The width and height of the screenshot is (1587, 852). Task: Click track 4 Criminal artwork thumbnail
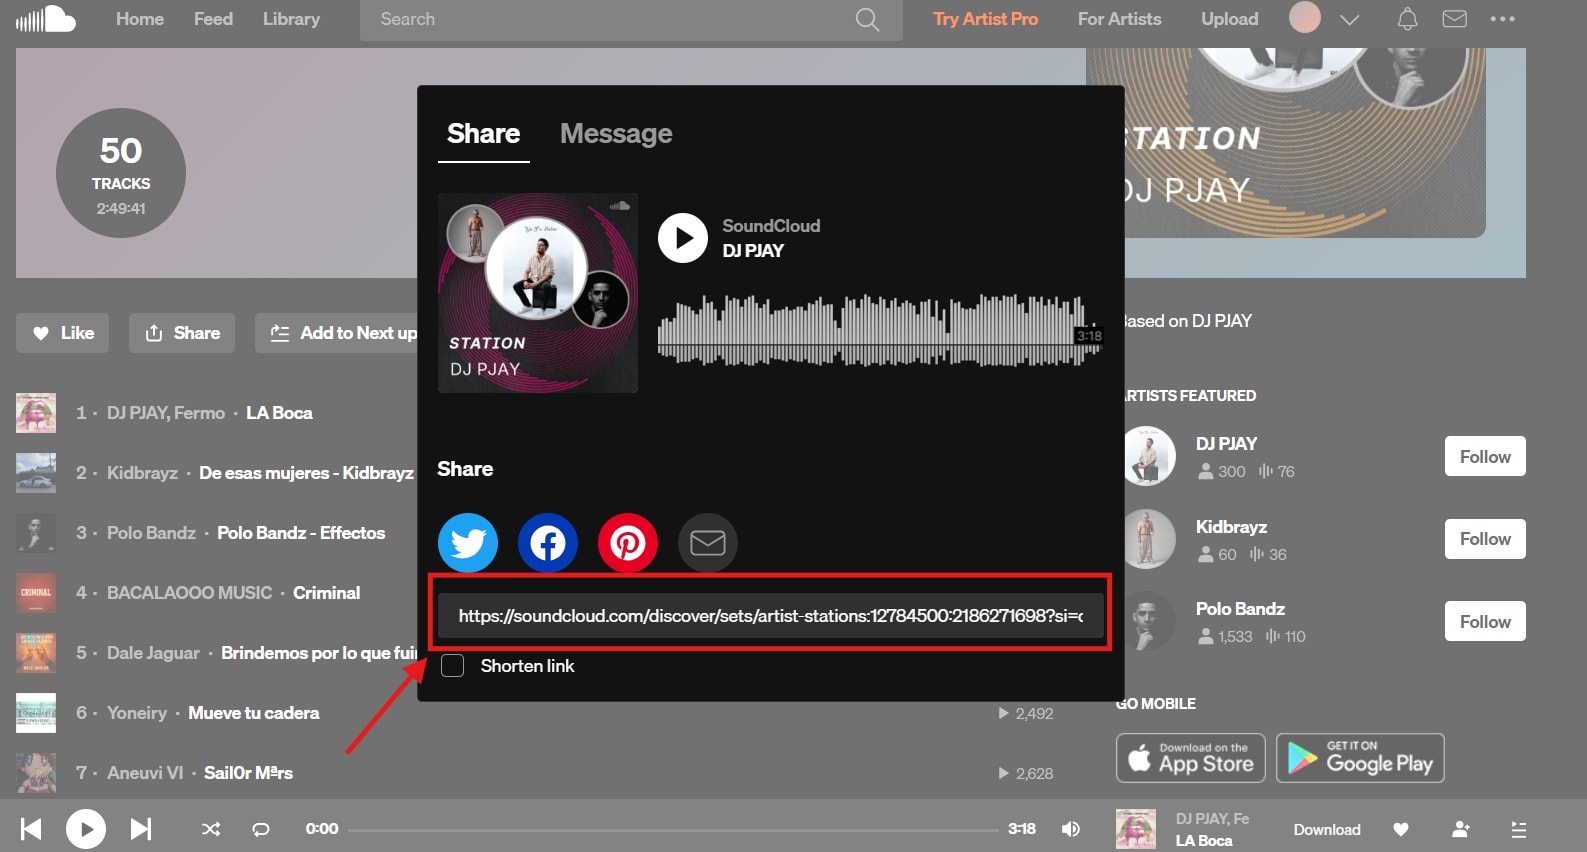coord(36,593)
